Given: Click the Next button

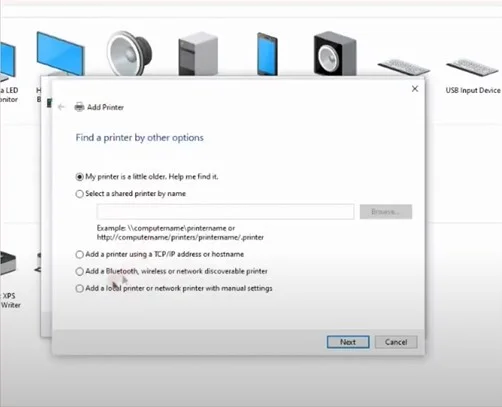Looking at the screenshot, I should [x=348, y=342].
